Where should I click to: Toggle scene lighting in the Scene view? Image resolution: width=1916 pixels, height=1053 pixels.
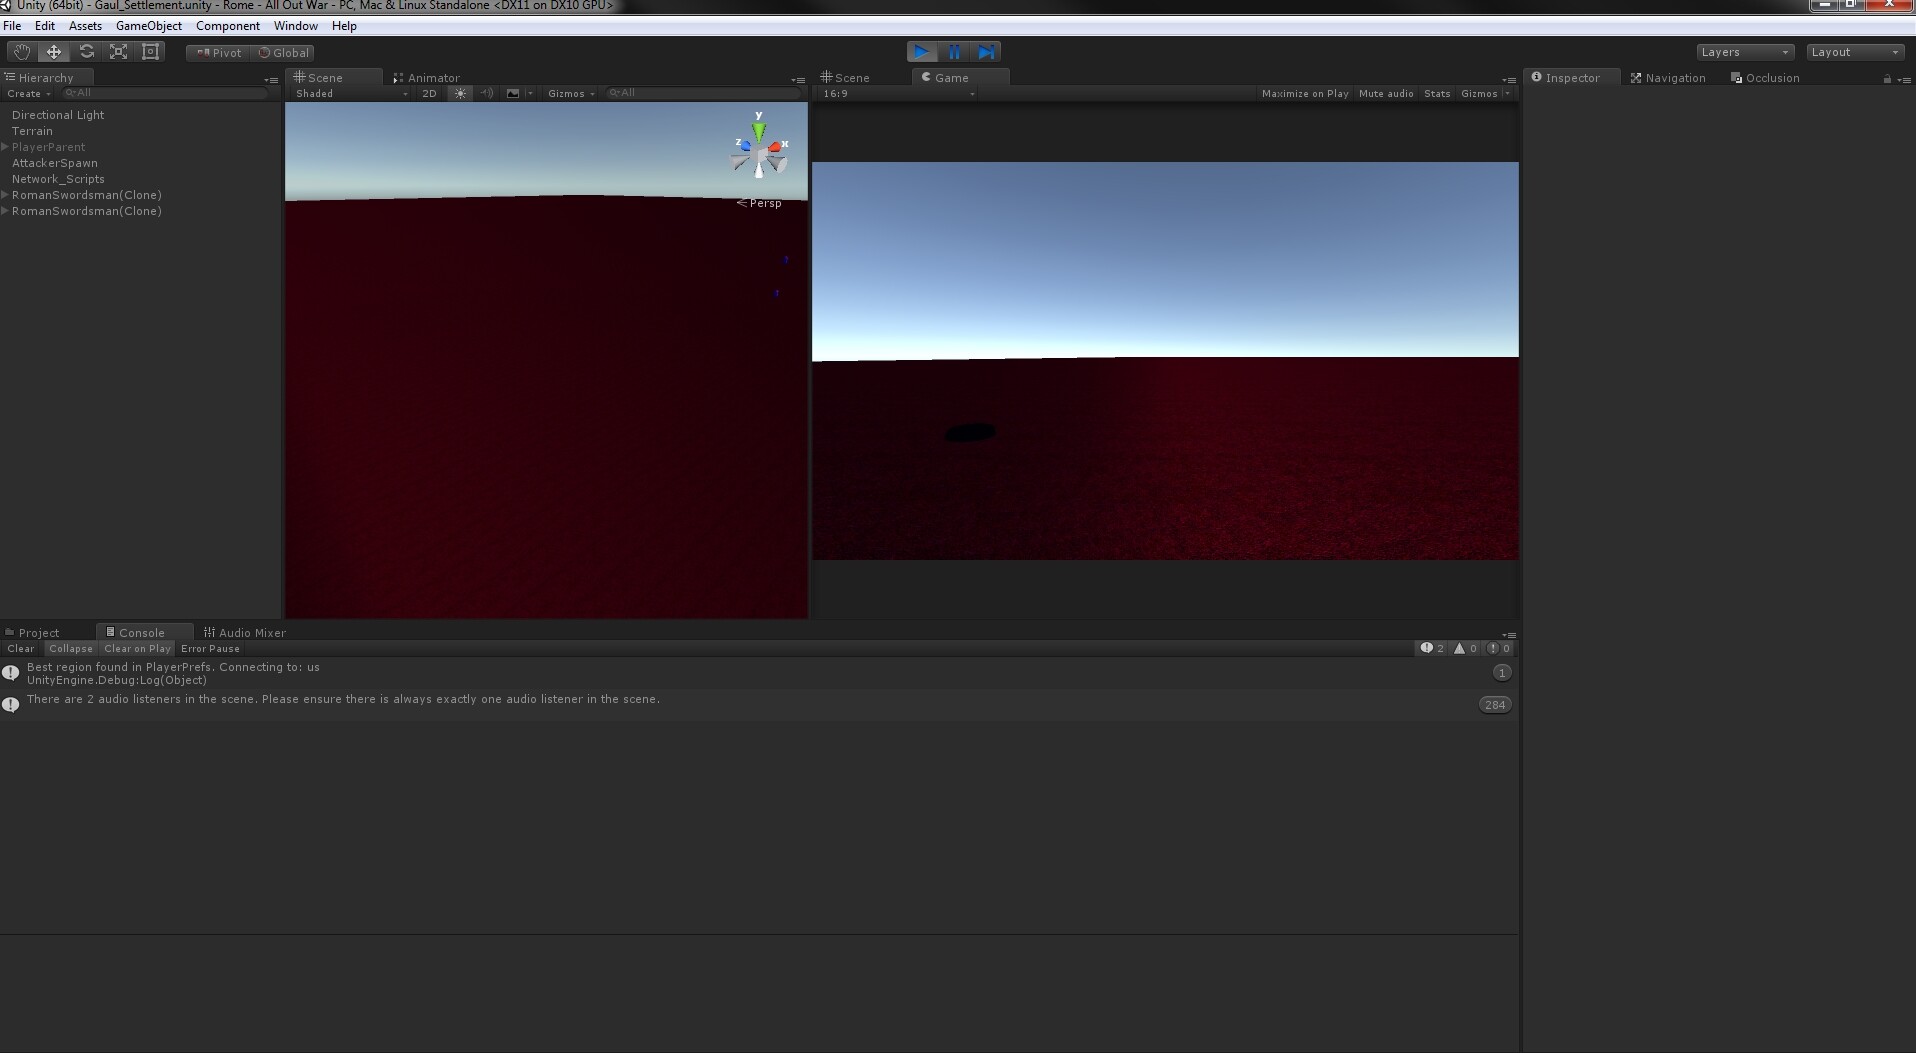459,93
